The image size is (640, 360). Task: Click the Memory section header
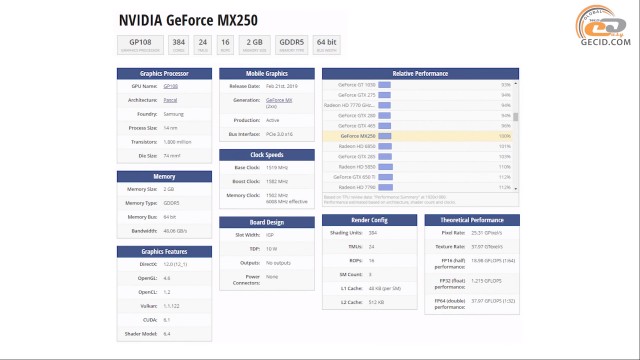(x=164, y=176)
